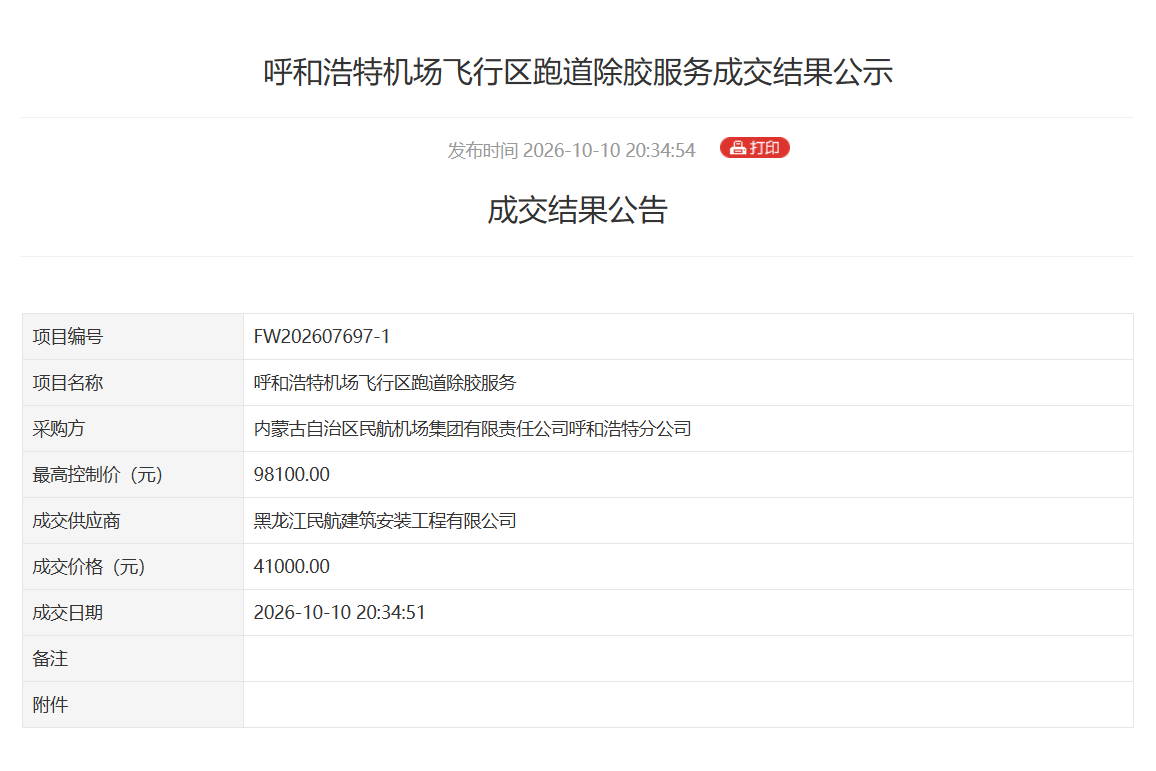Click the 附件 row label
Screen dimensions: 1156x771
[50, 705]
